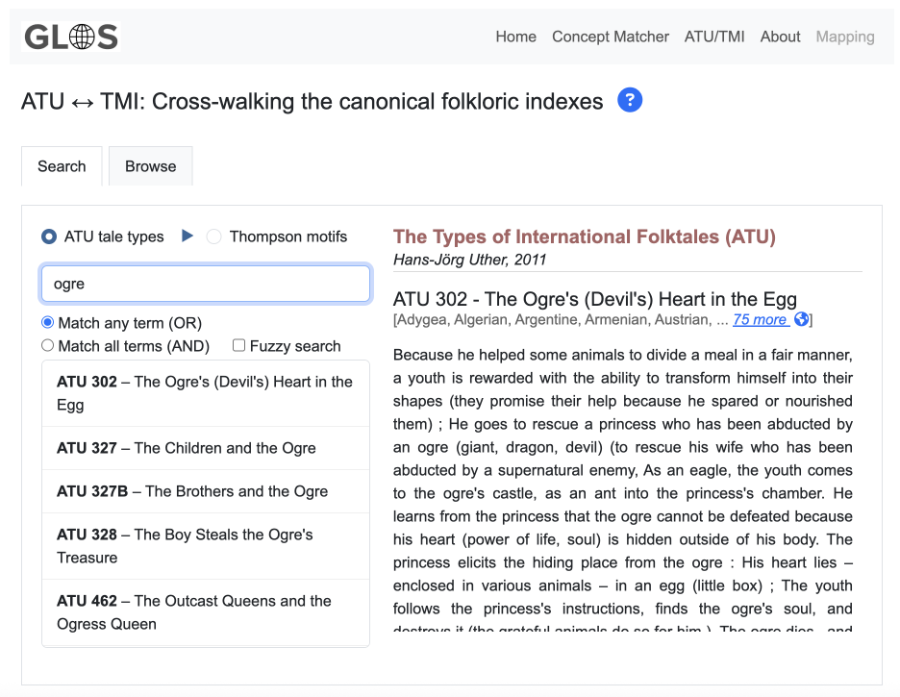The image size is (900, 697).
Task: Switch to the Browse tab
Action: click(x=150, y=167)
